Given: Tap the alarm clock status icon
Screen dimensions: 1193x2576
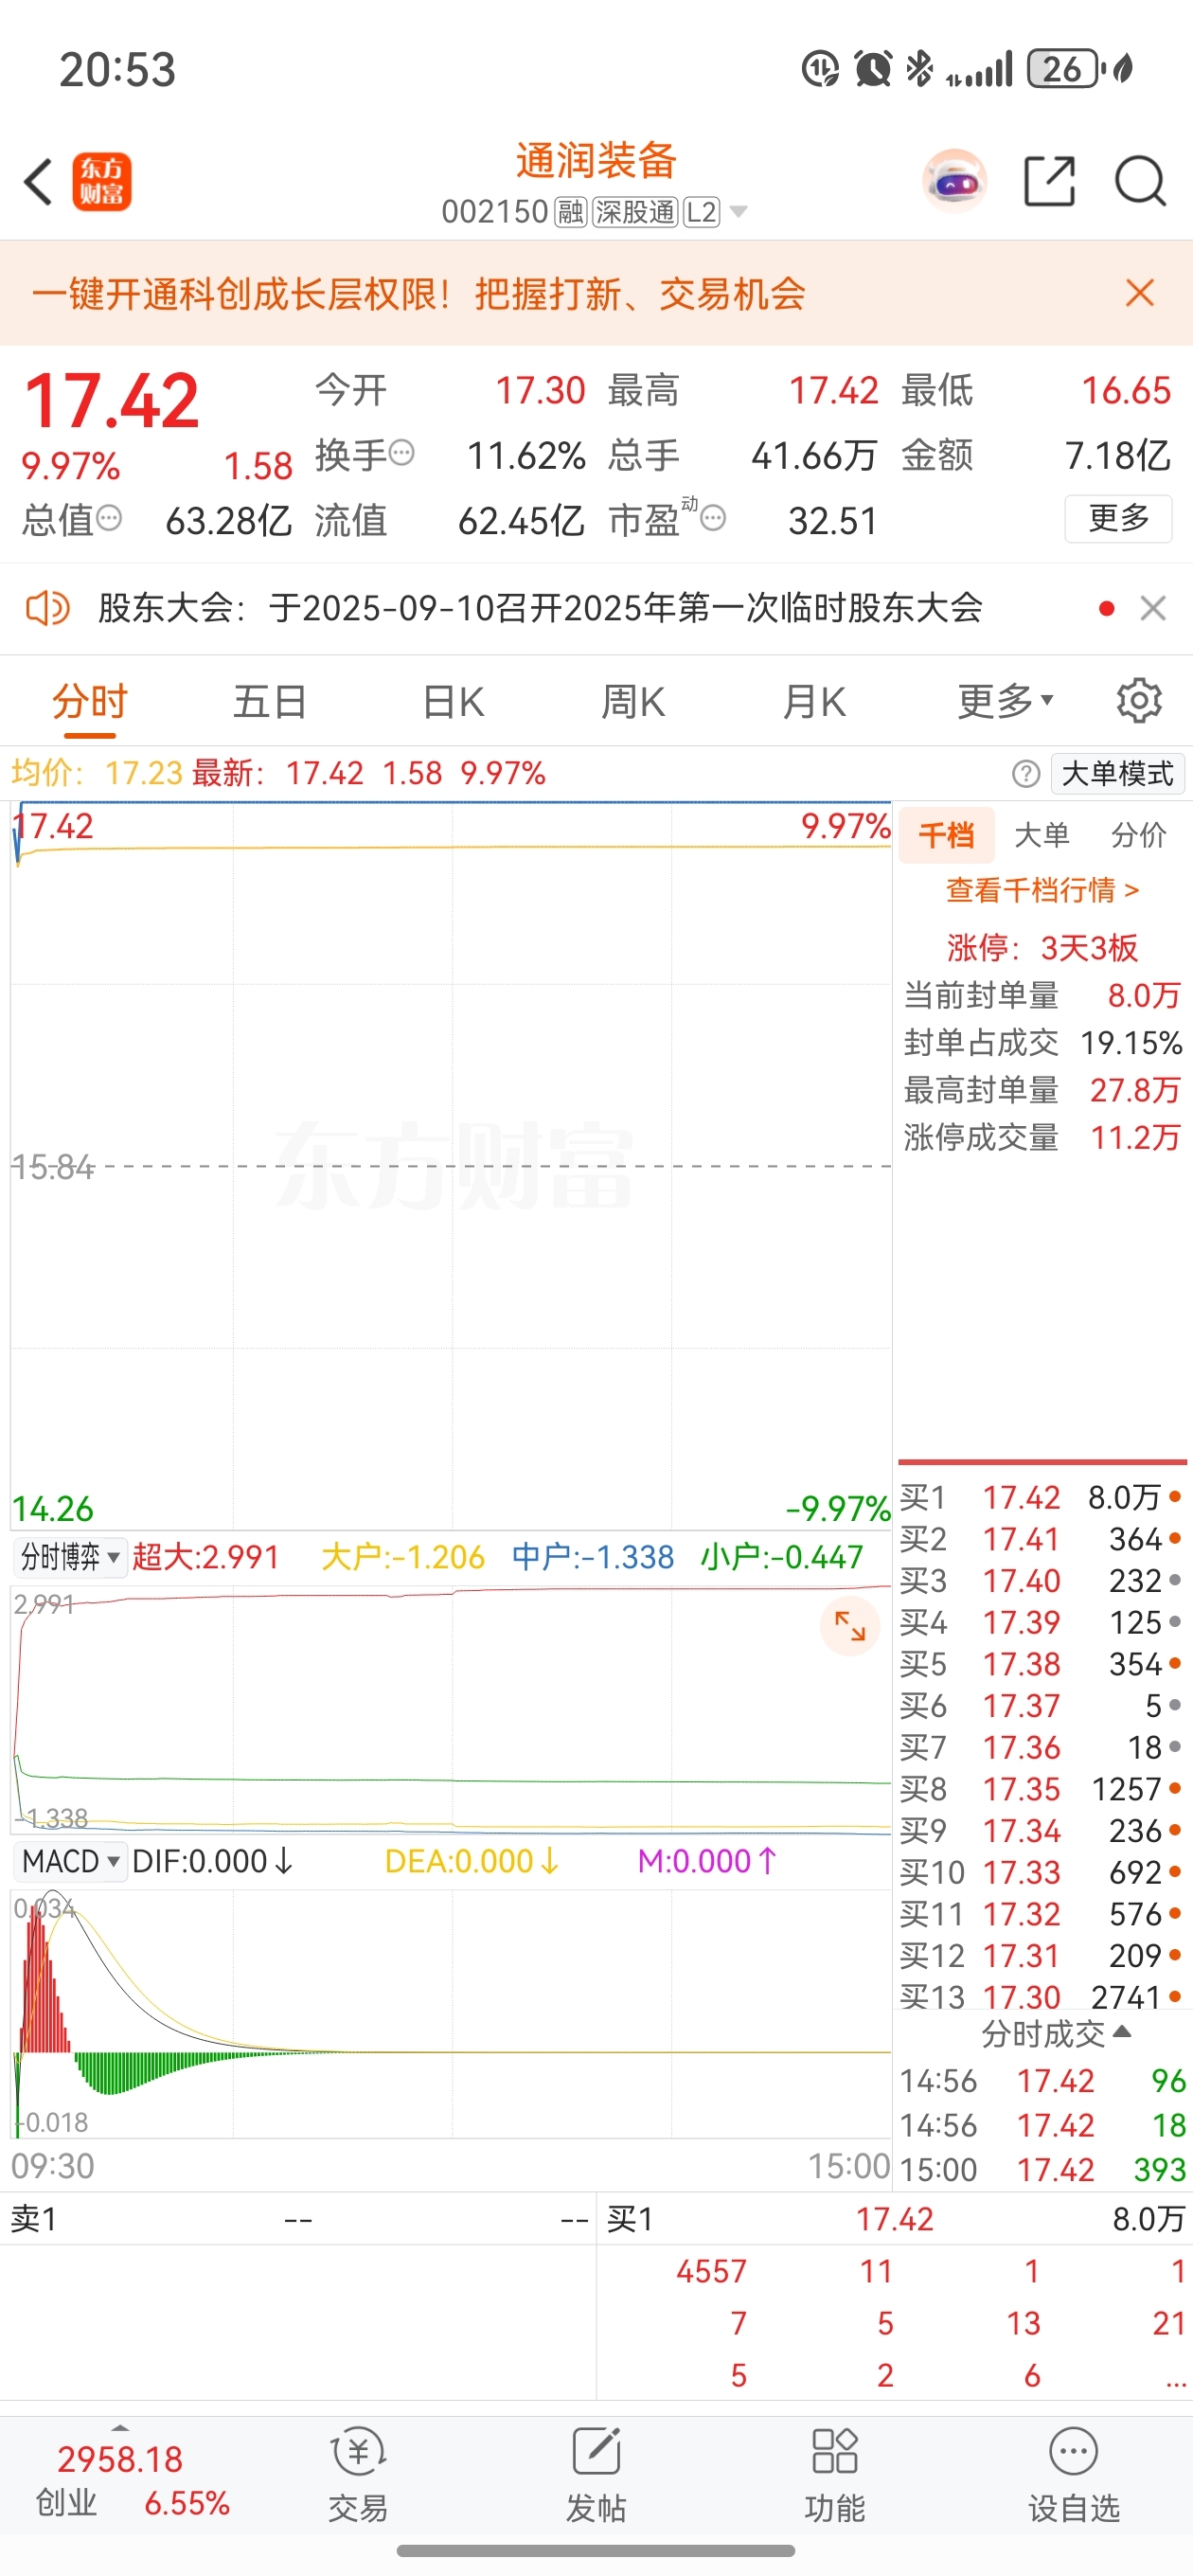Looking at the screenshot, I should pyautogui.click(x=872, y=69).
